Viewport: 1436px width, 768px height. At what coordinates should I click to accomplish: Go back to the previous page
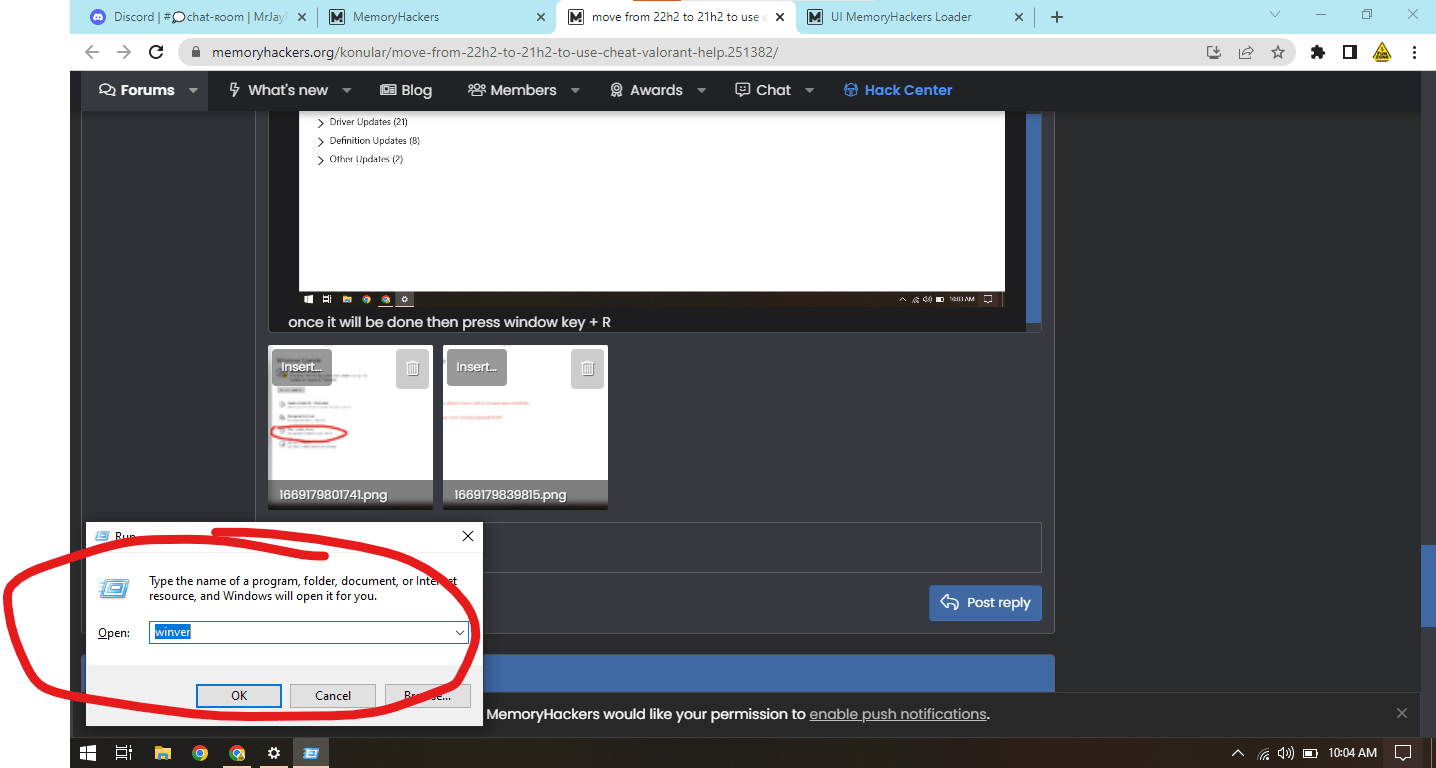92,52
